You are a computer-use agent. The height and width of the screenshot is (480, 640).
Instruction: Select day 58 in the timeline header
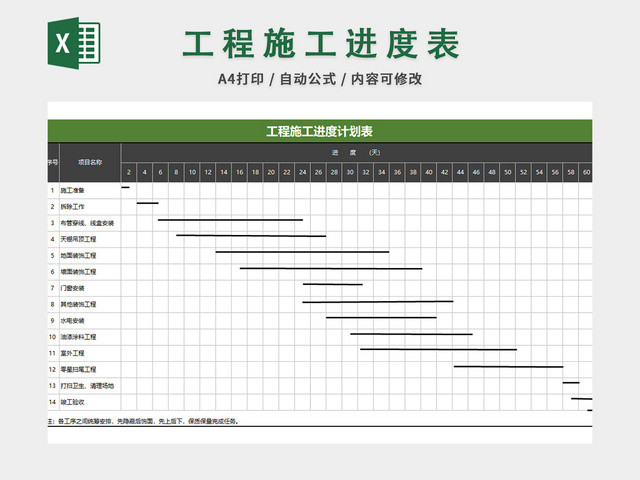point(571,172)
